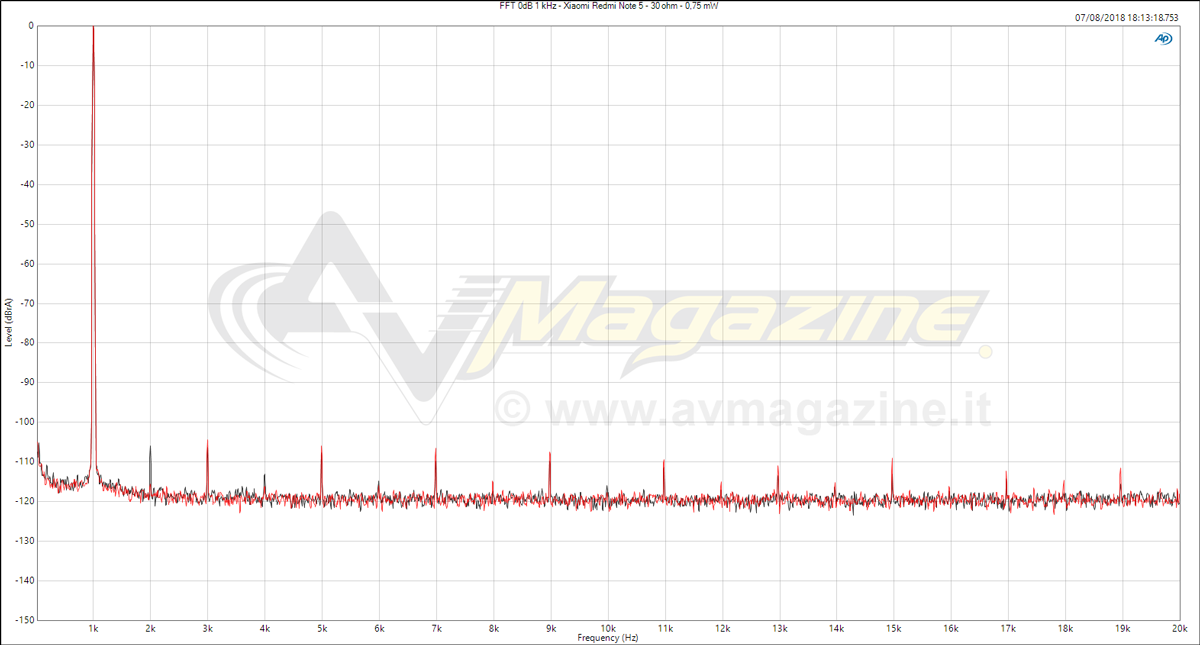Click the 2k frequency axis tick label

coord(150,629)
